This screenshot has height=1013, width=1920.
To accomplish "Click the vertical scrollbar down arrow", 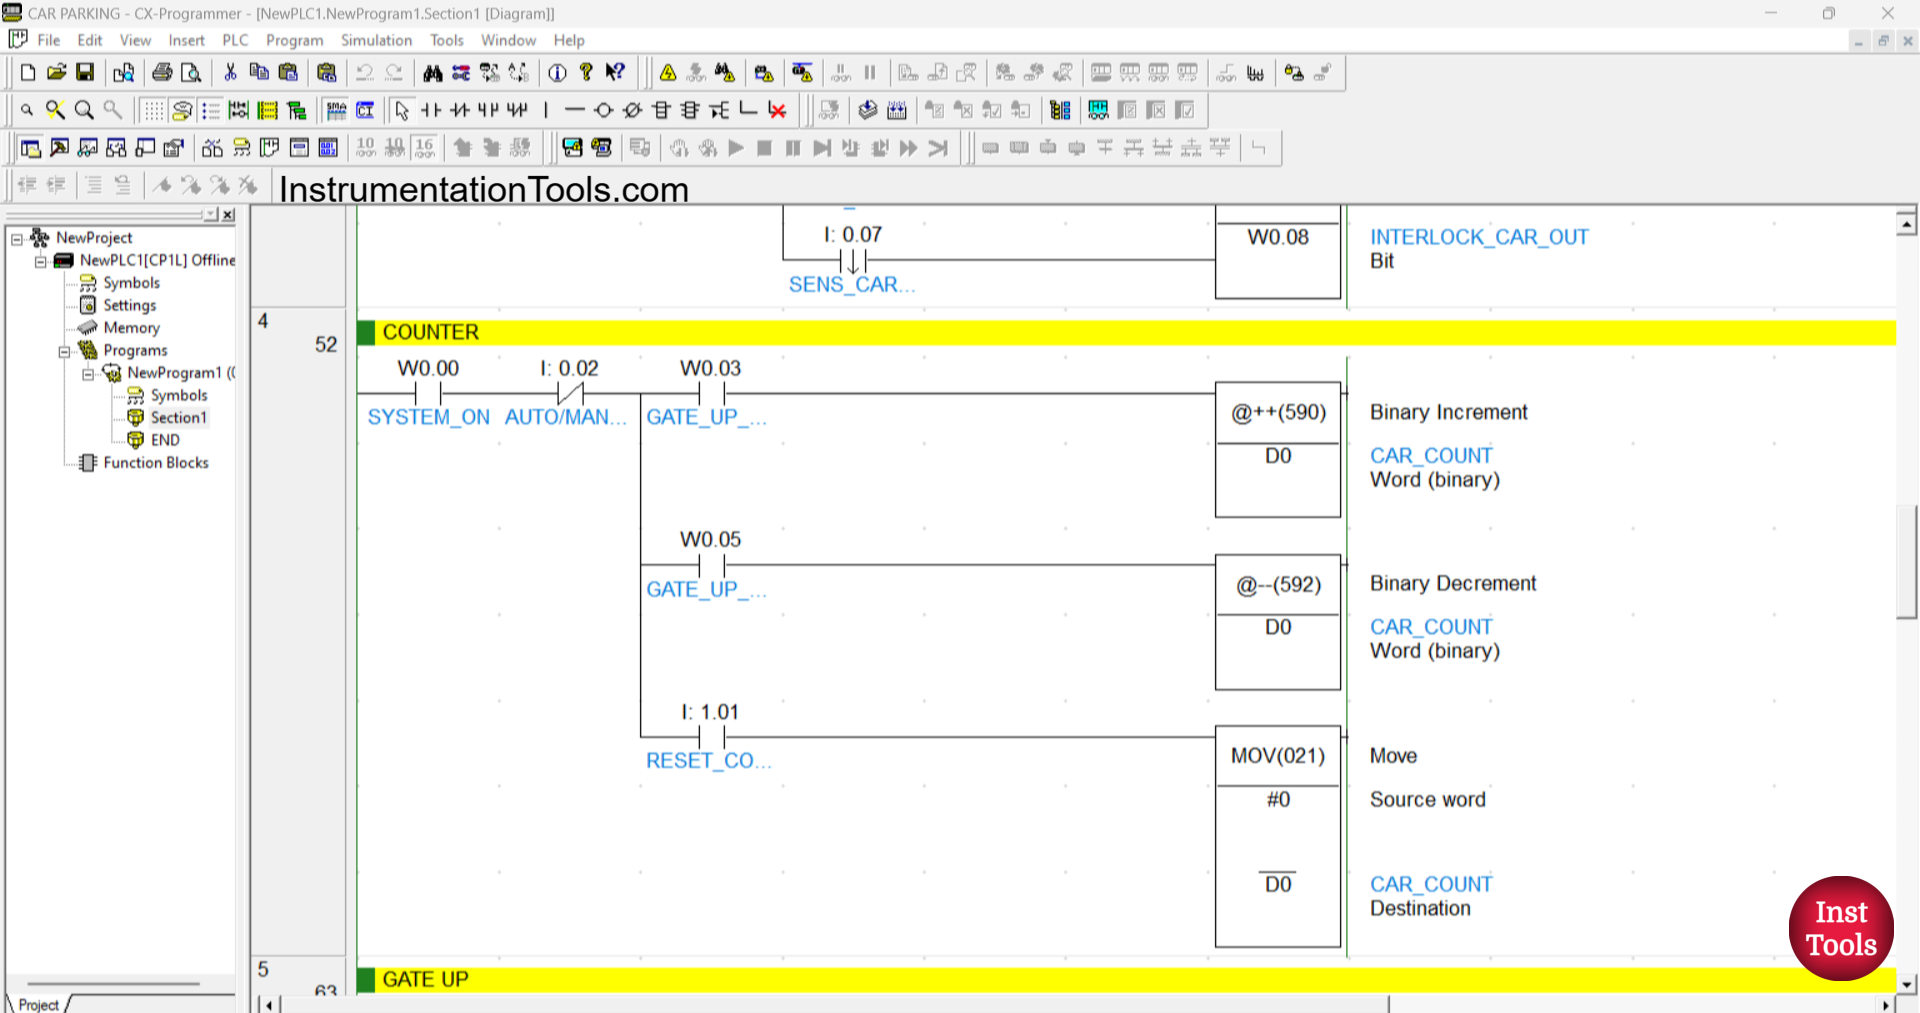I will [x=1906, y=984].
